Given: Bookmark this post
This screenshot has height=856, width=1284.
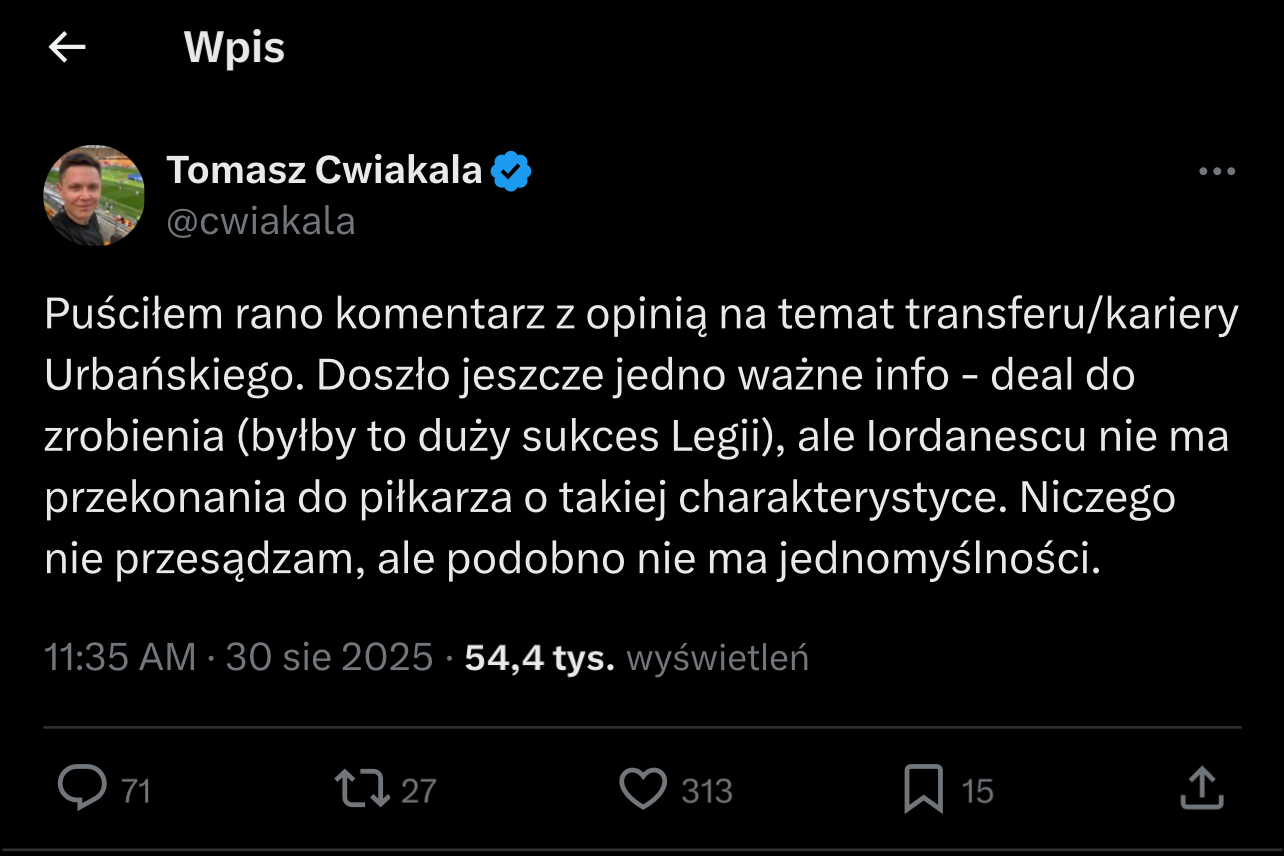Looking at the screenshot, I should [x=922, y=789].
